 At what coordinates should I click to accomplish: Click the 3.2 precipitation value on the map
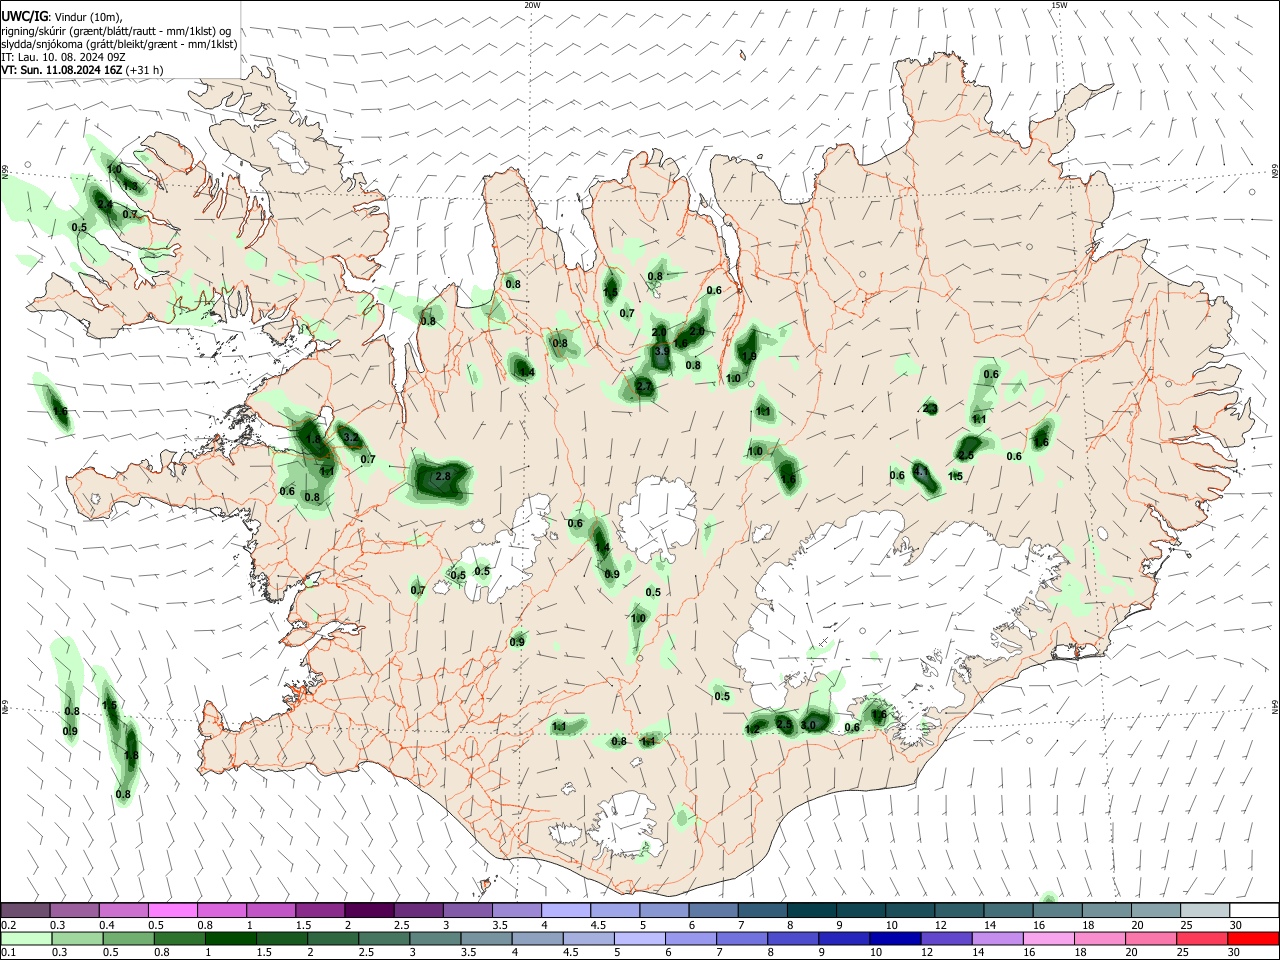[350, 438]
